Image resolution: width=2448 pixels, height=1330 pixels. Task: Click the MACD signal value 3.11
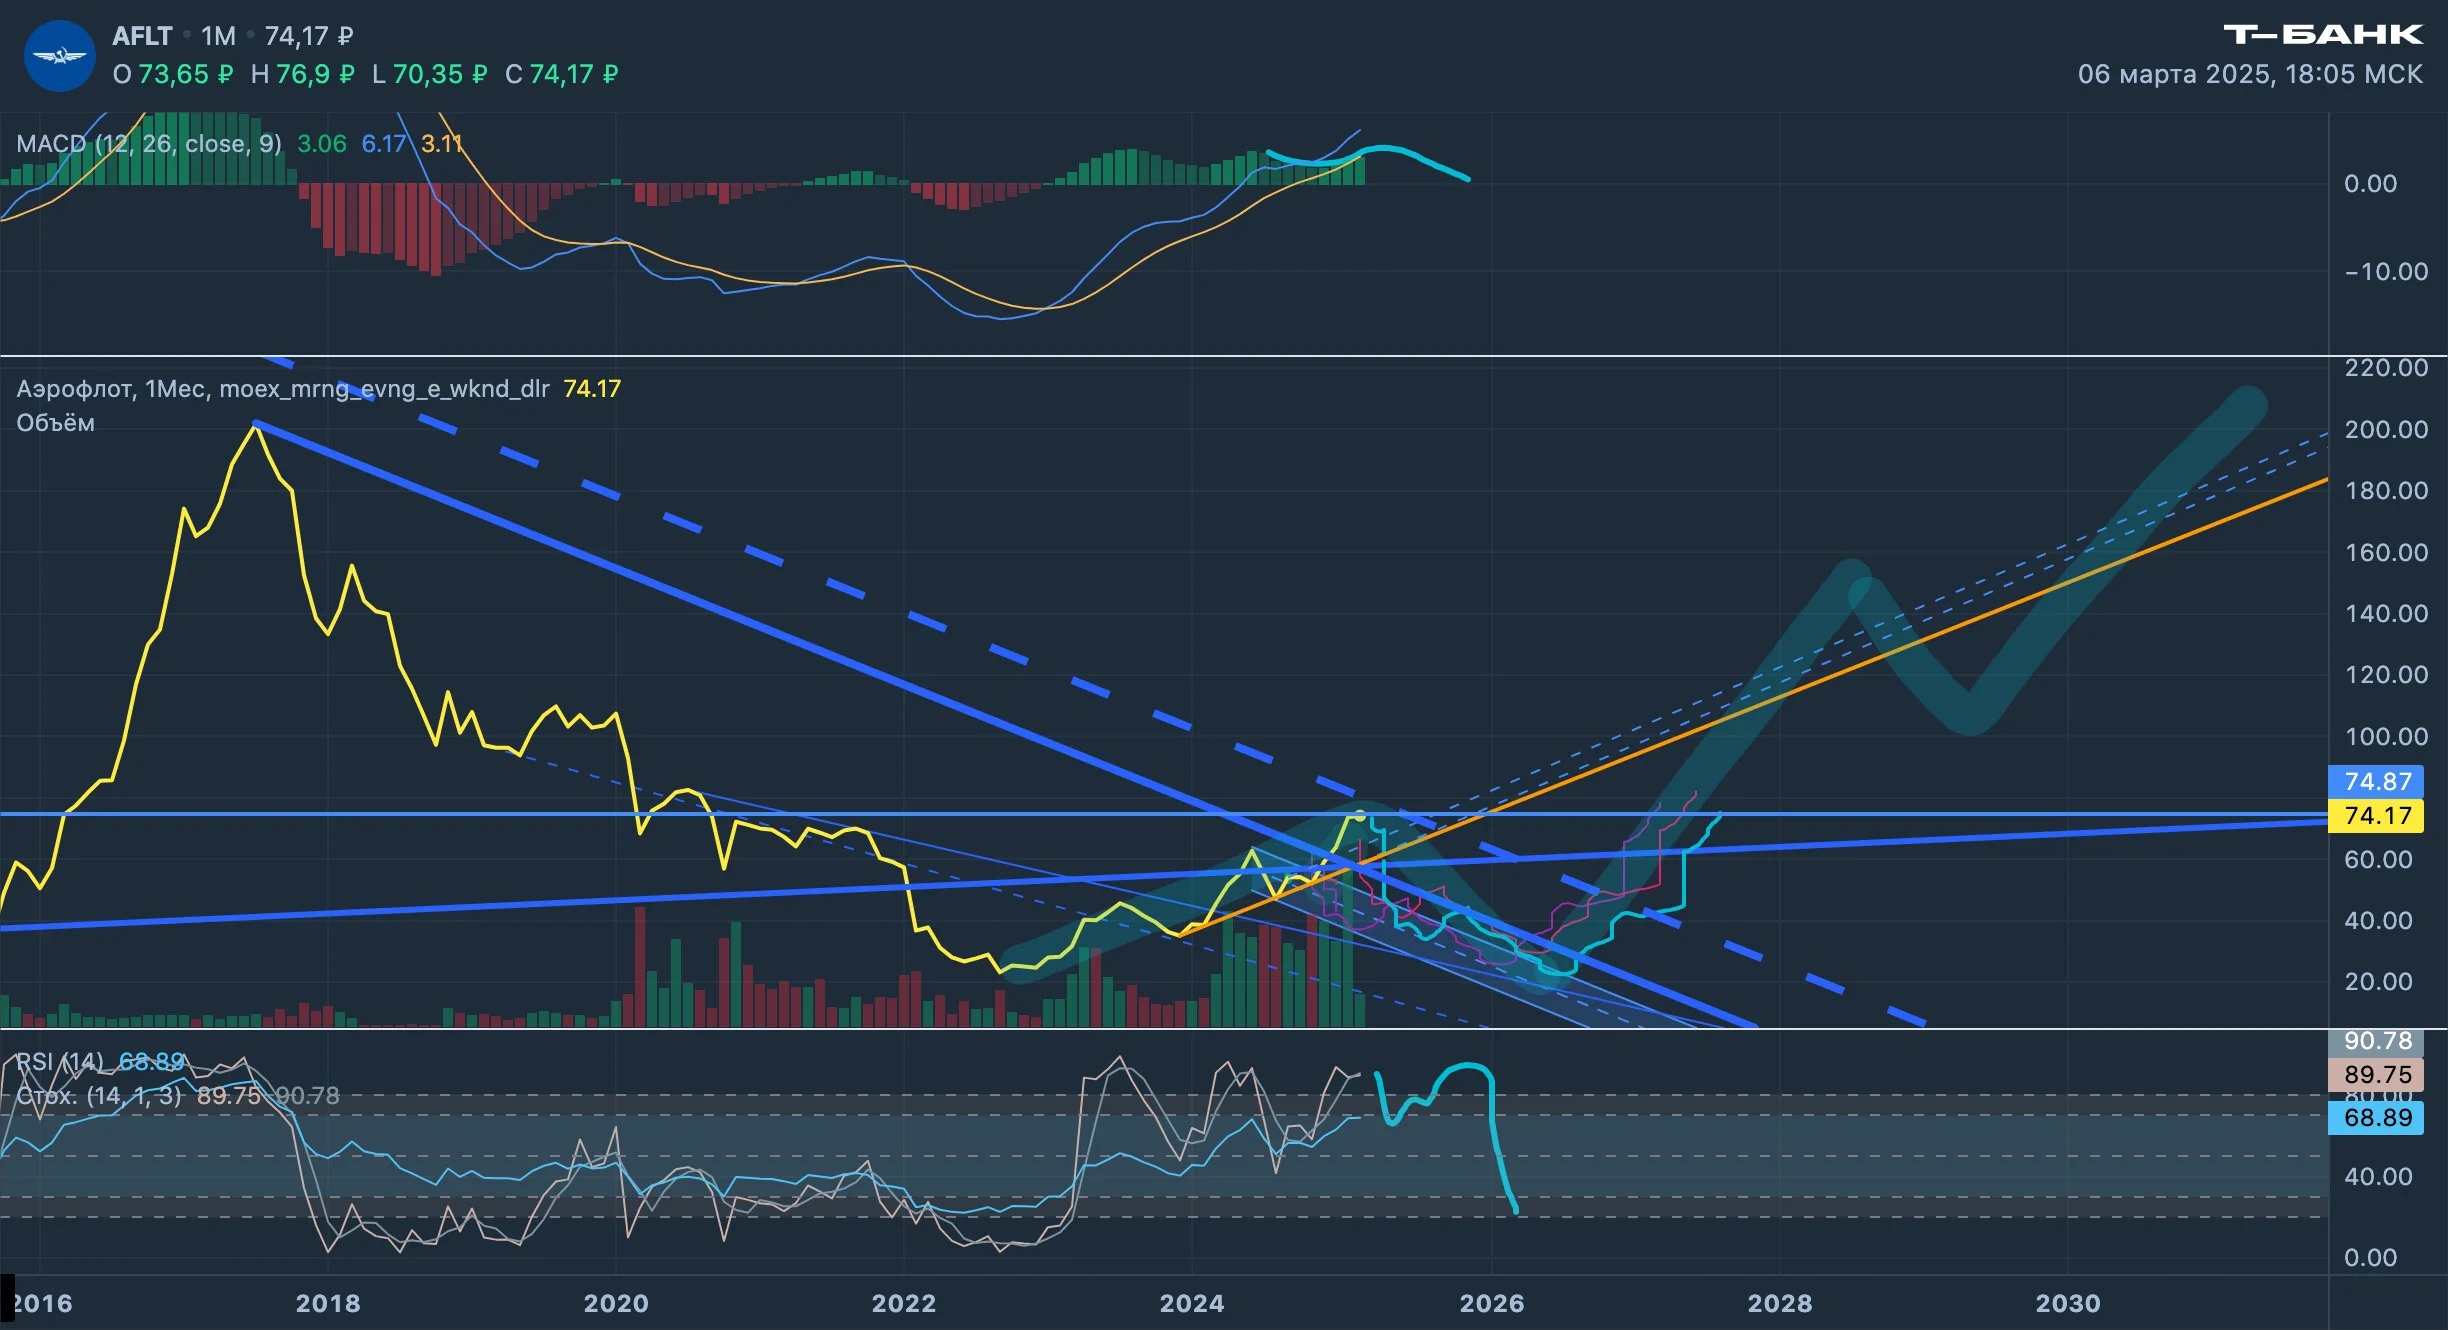click(441, 144)
